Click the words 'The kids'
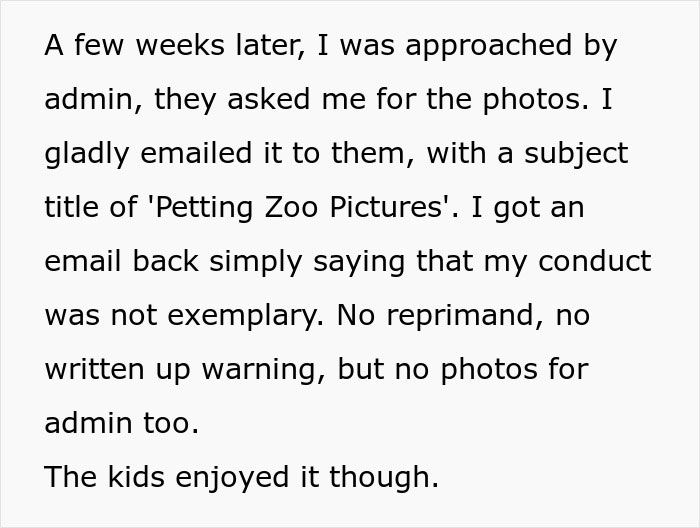The image size is (700, 528). tap(104, 477)
